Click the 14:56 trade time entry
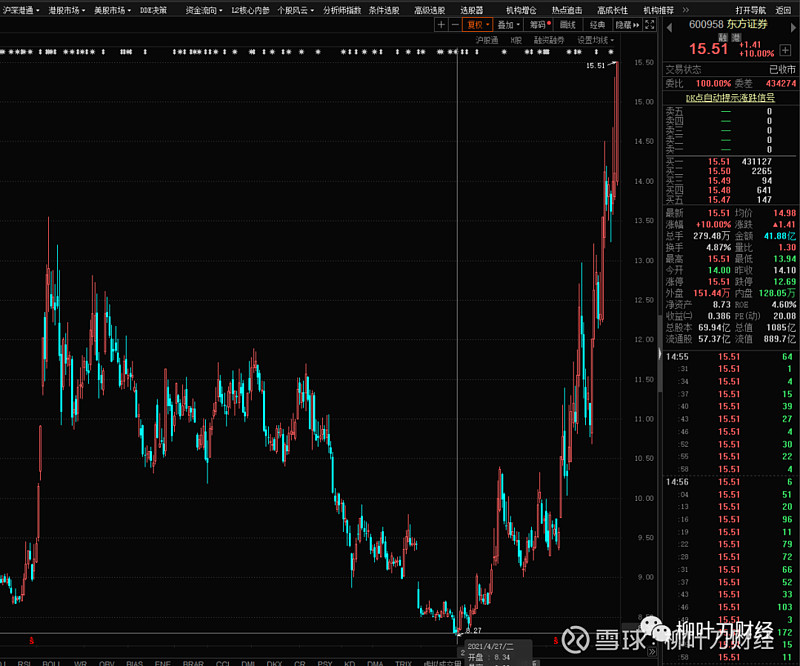The height and width of the screenshot is (666, 800). click(677, 482)
